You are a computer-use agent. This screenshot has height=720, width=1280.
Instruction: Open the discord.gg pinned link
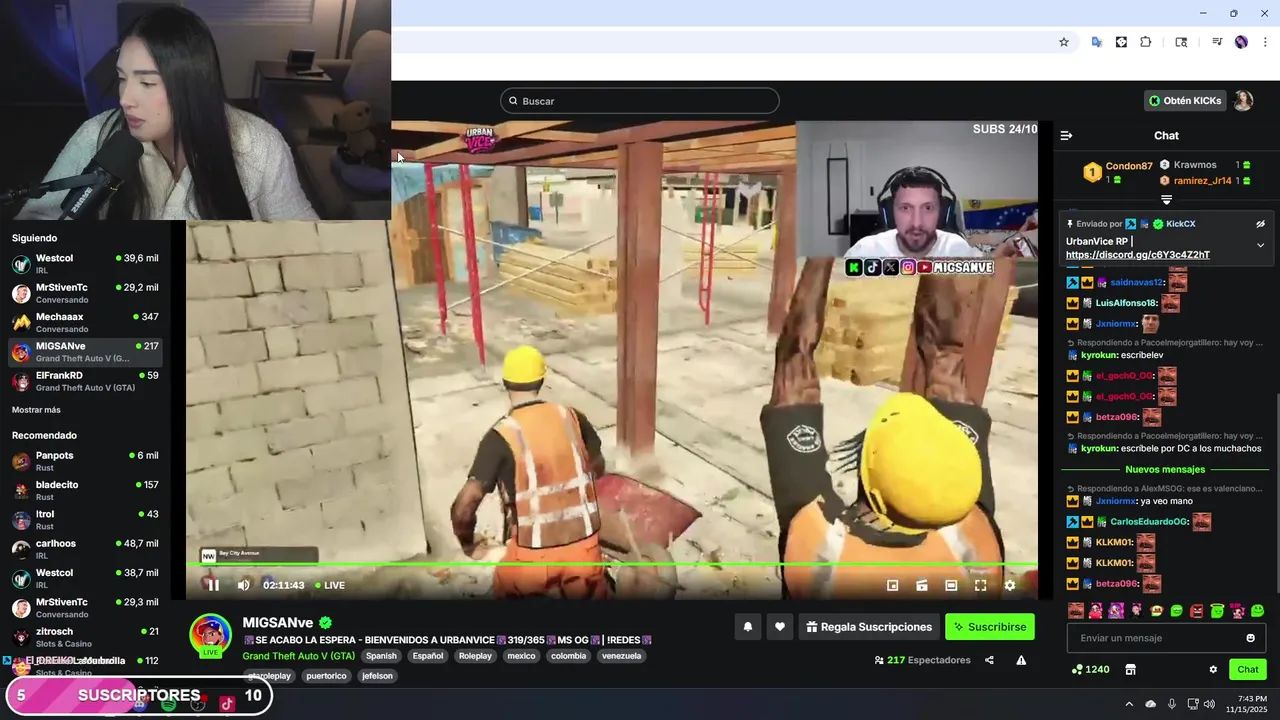(1138, 255)
